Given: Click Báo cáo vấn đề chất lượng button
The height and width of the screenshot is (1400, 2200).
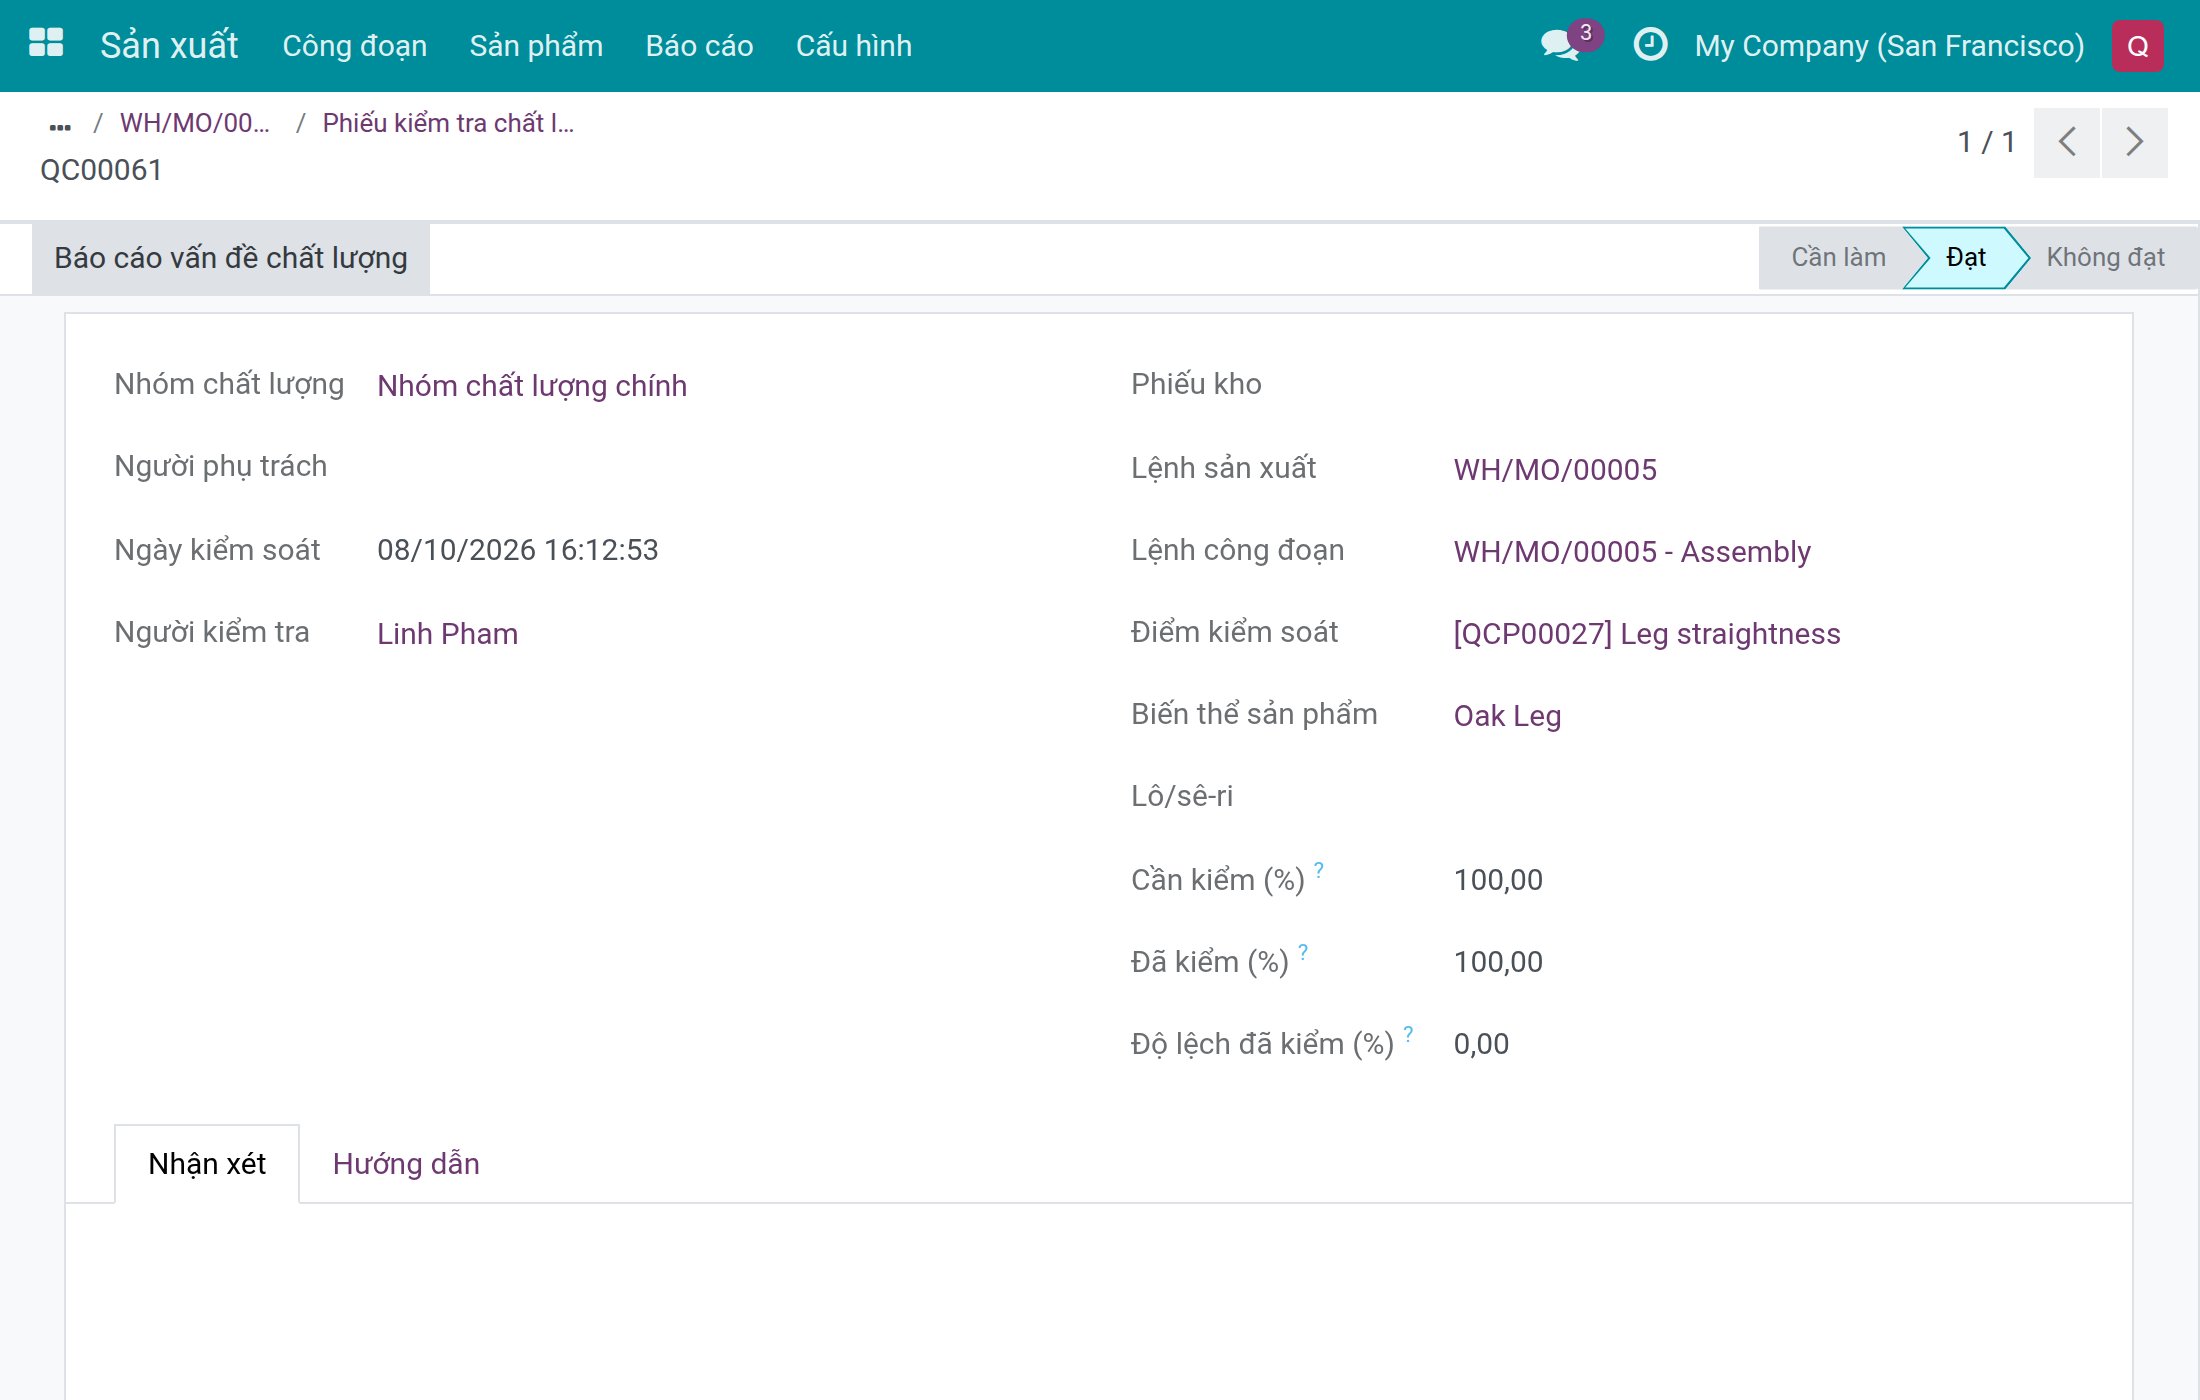Looking at the screenshot, I should point(231,258).
